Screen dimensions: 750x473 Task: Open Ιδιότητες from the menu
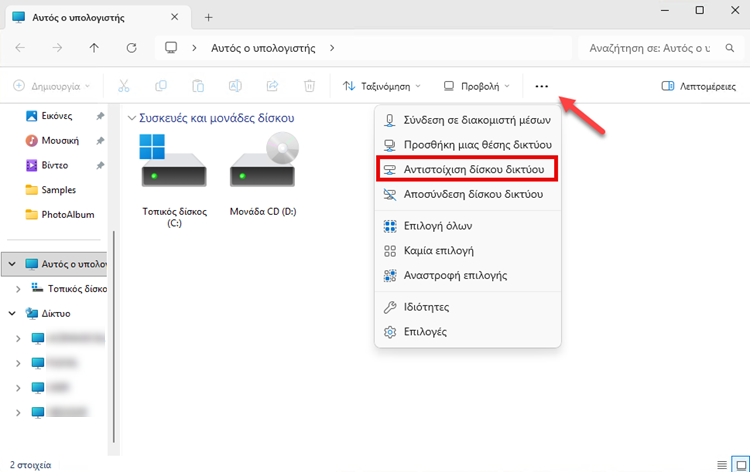coord(467,307)
